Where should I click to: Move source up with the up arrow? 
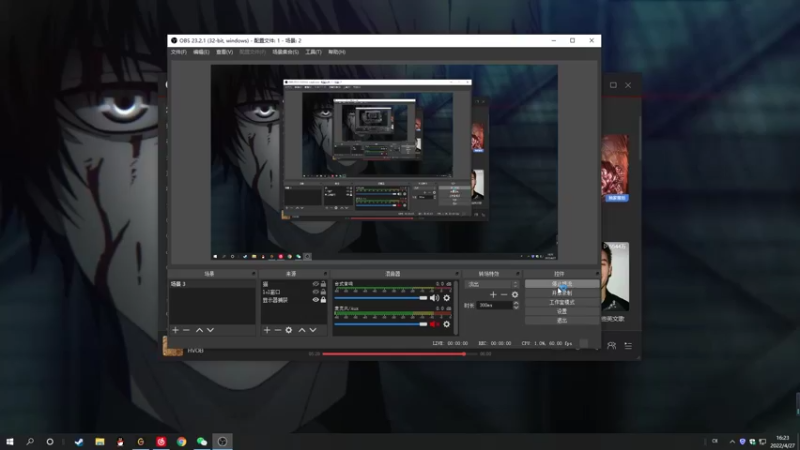302,330
